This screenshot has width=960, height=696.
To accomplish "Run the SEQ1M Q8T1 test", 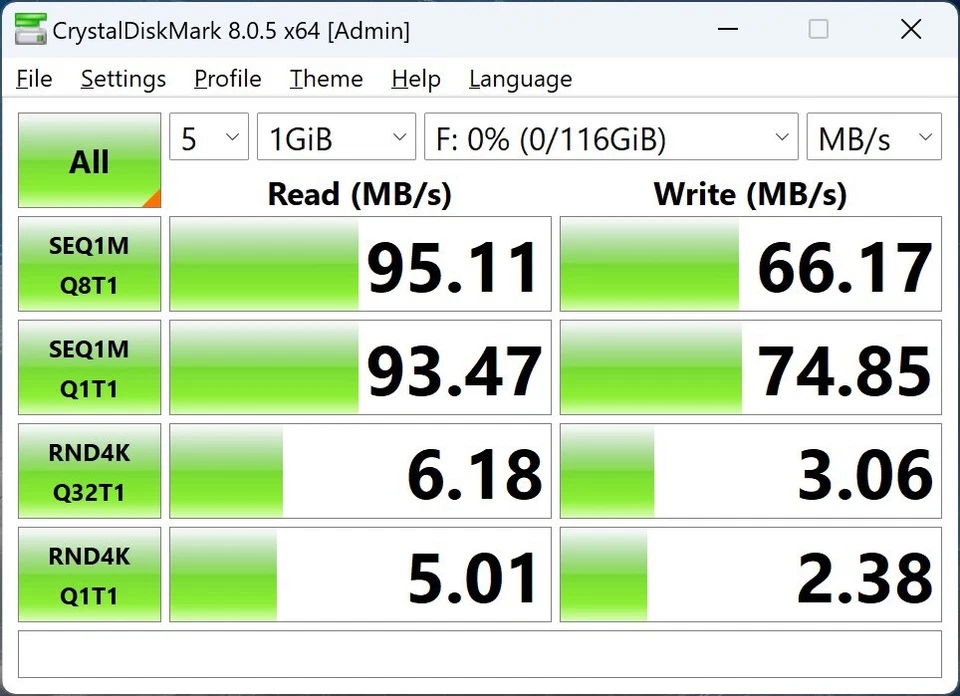I will 89,264.
